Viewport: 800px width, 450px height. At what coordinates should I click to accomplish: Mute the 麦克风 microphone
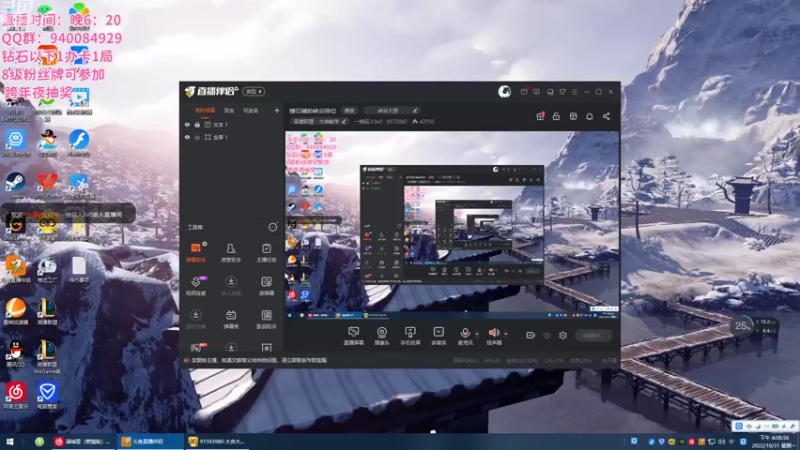465,336
